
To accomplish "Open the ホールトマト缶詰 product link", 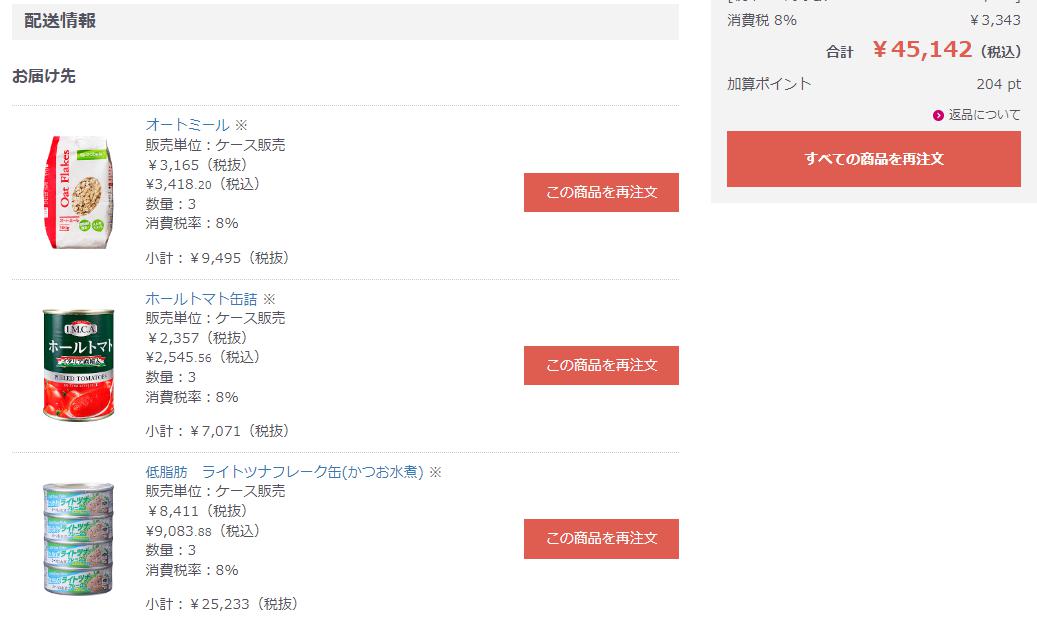I will tap(201, 299).
